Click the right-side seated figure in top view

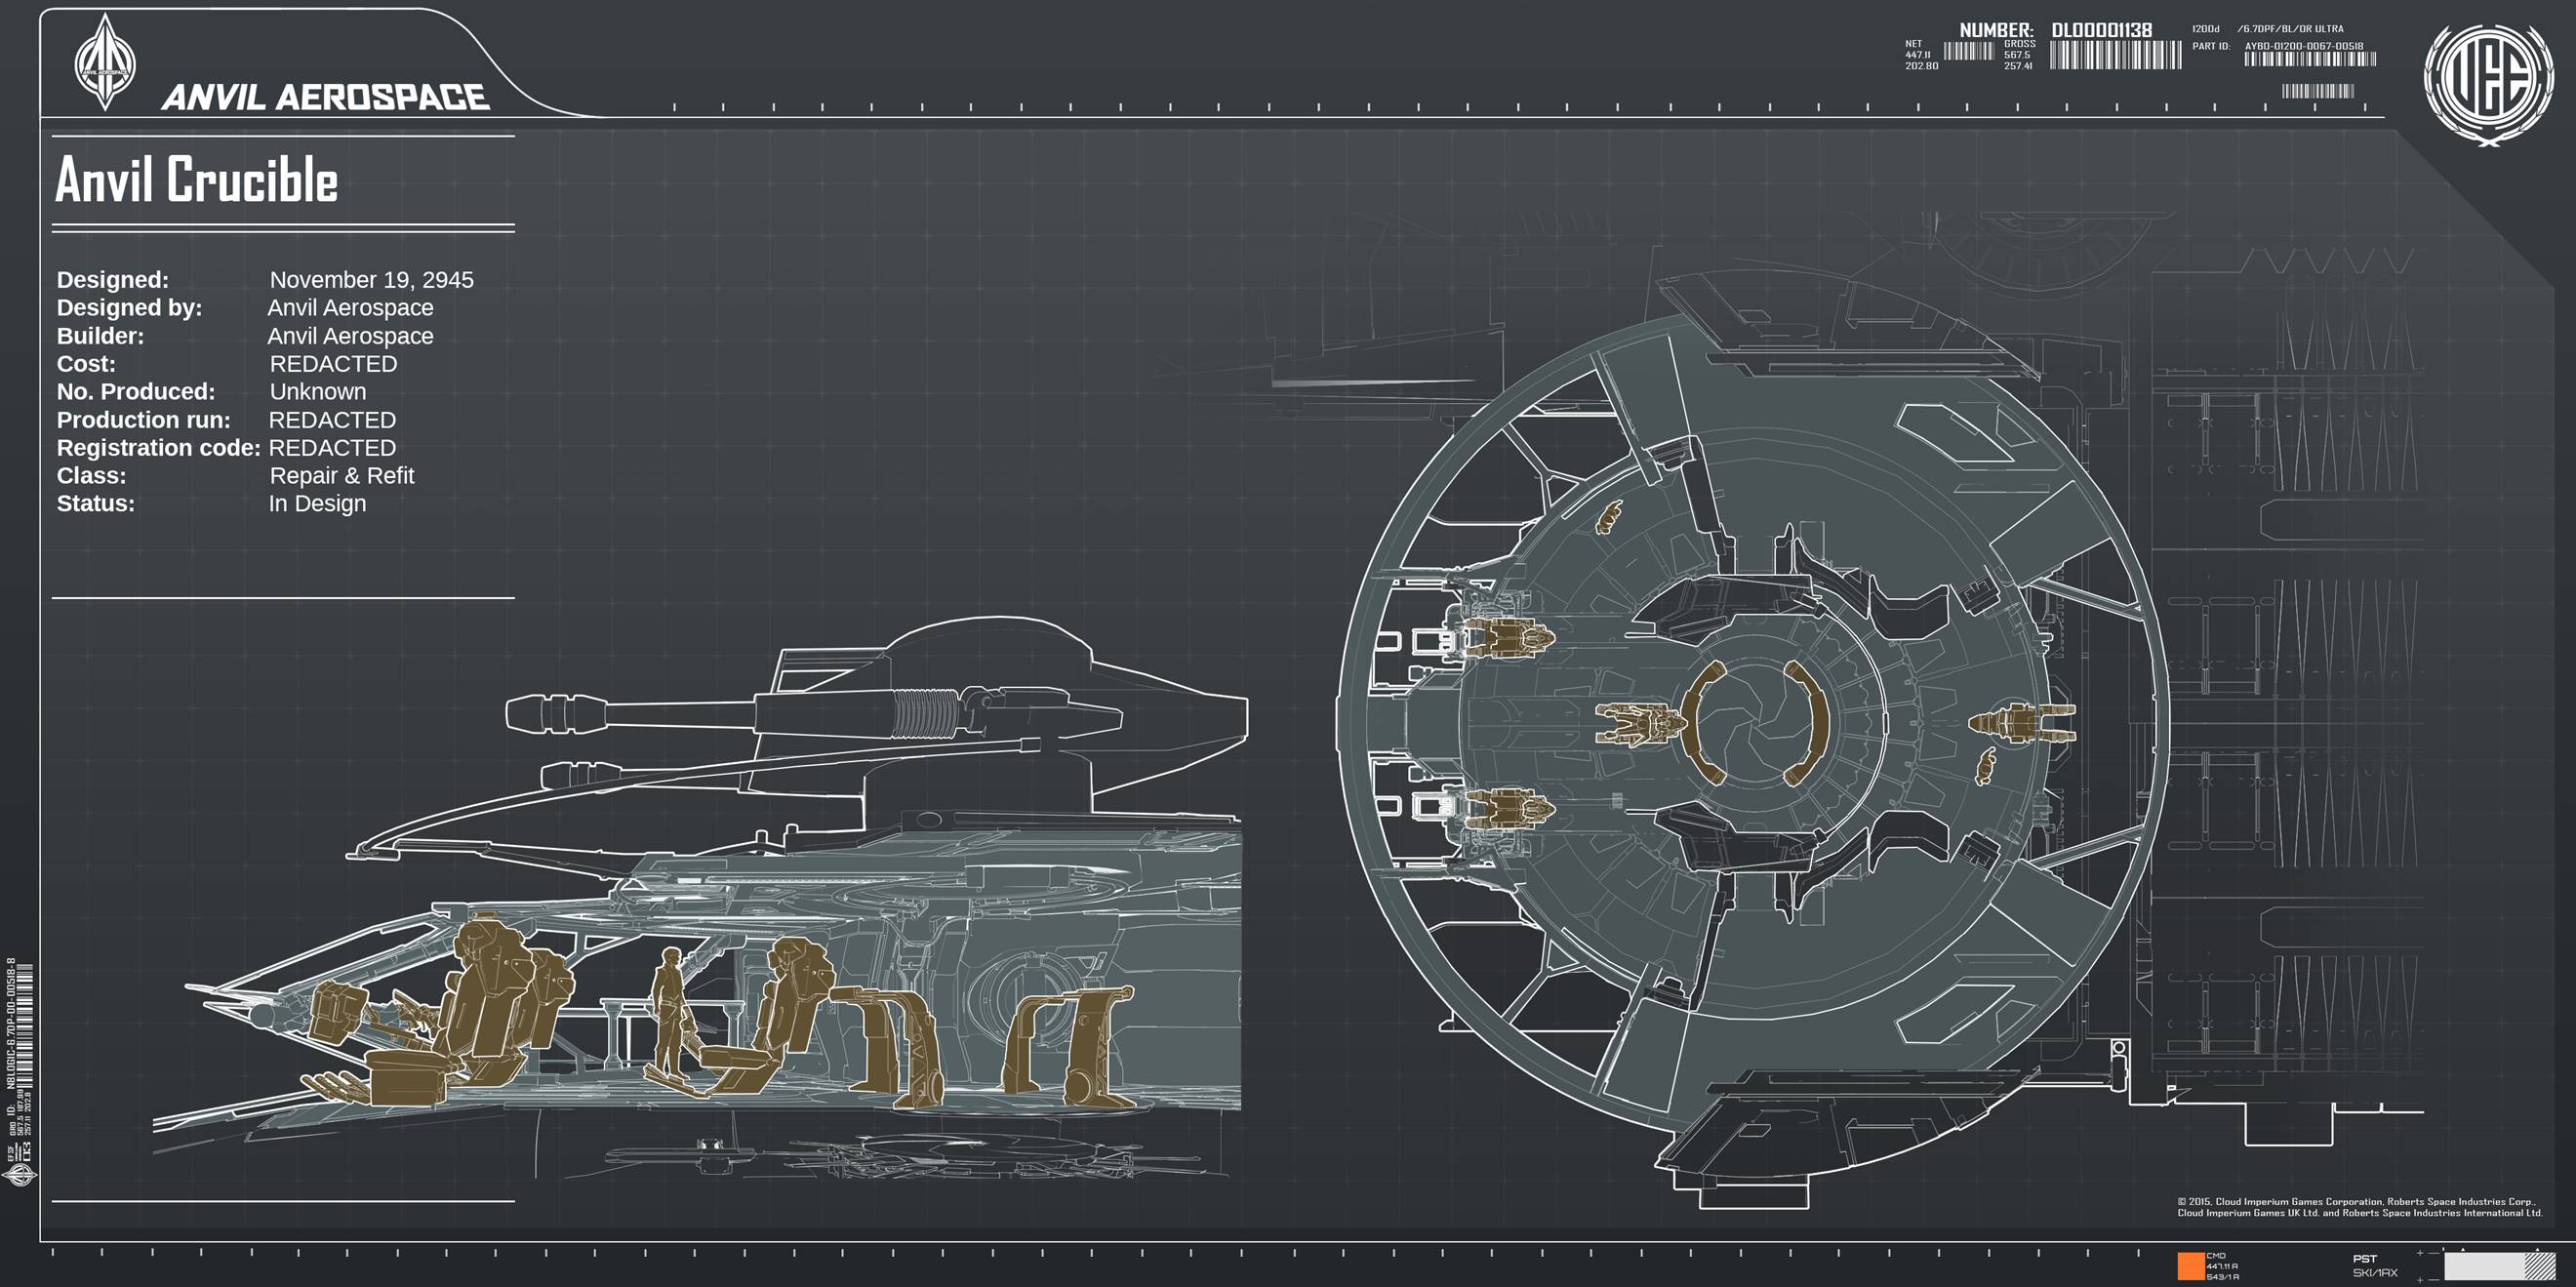pos(2022,722)
